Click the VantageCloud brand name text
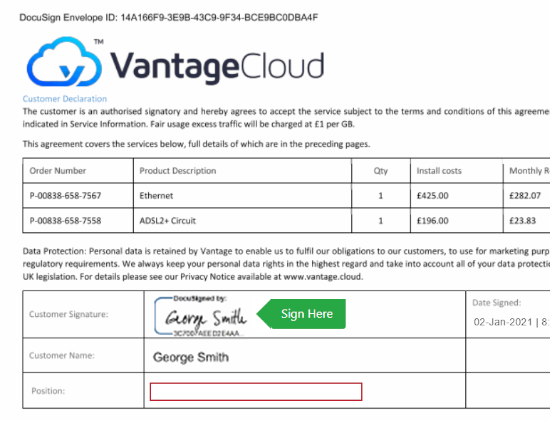This screenshot has width=550, height=421. (217, 67)
